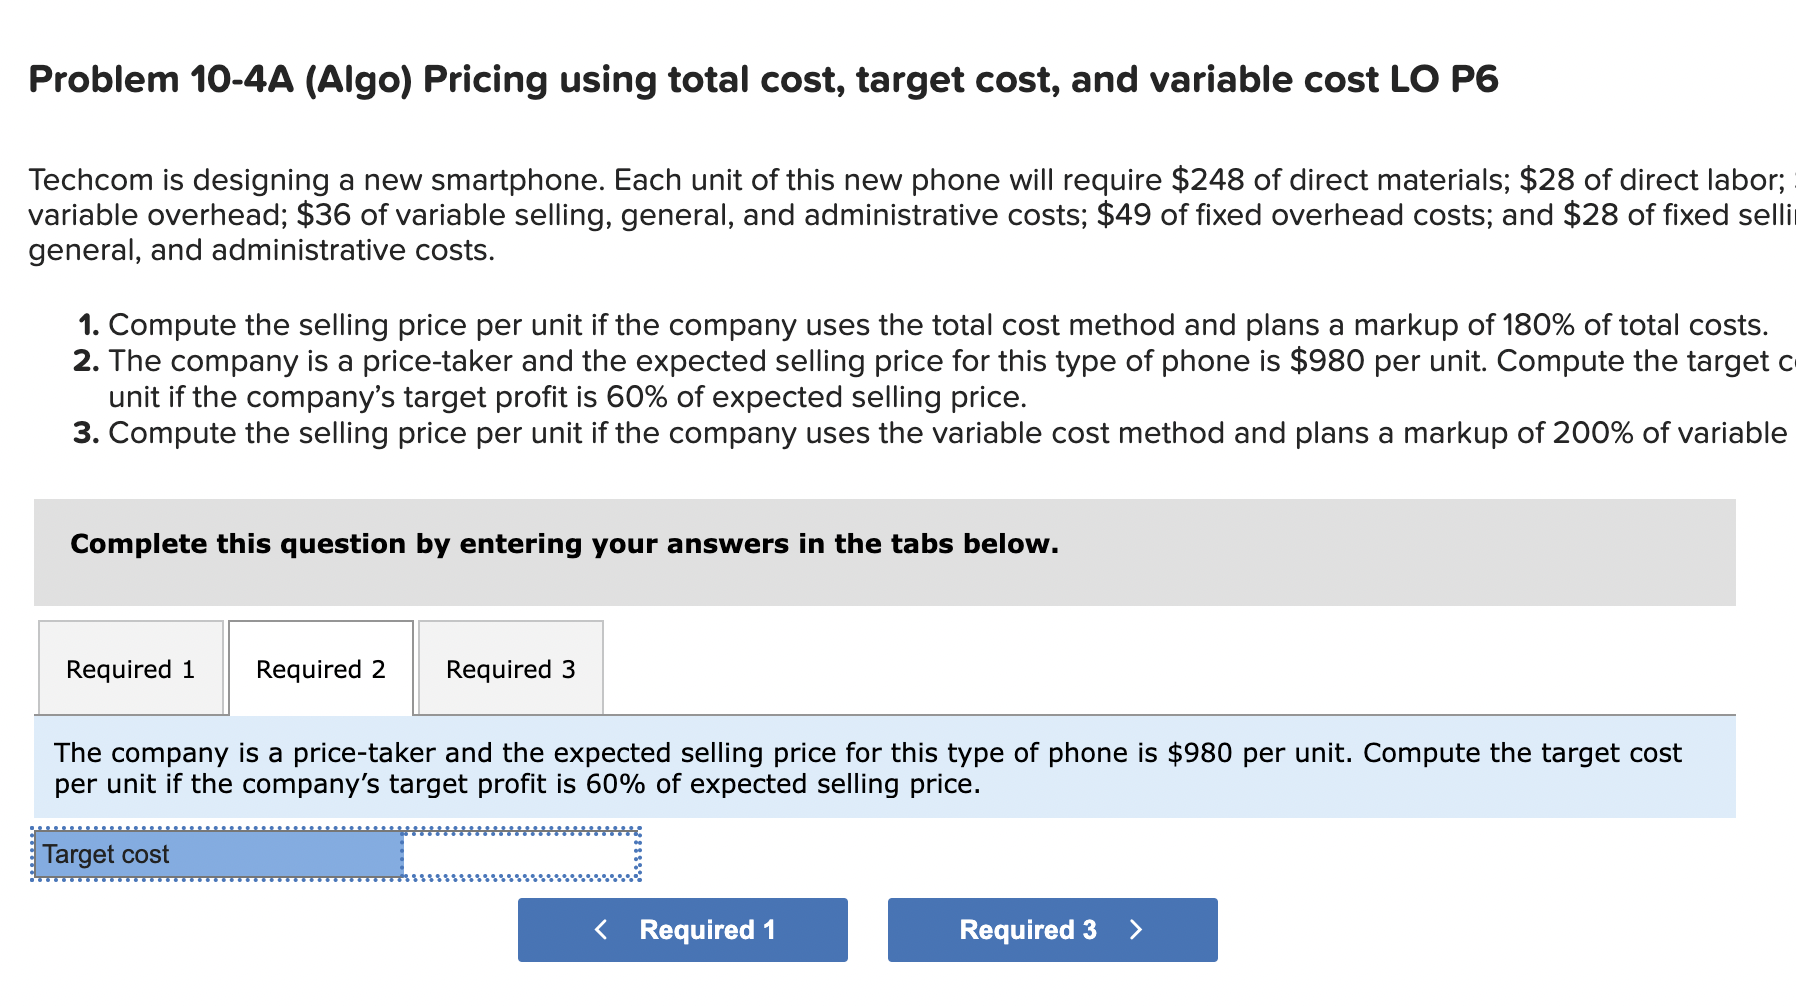Screen dimensions: 1796x1006
Task: Click the problem title Problem 10-4A heading
Action: tap(762, 79)
